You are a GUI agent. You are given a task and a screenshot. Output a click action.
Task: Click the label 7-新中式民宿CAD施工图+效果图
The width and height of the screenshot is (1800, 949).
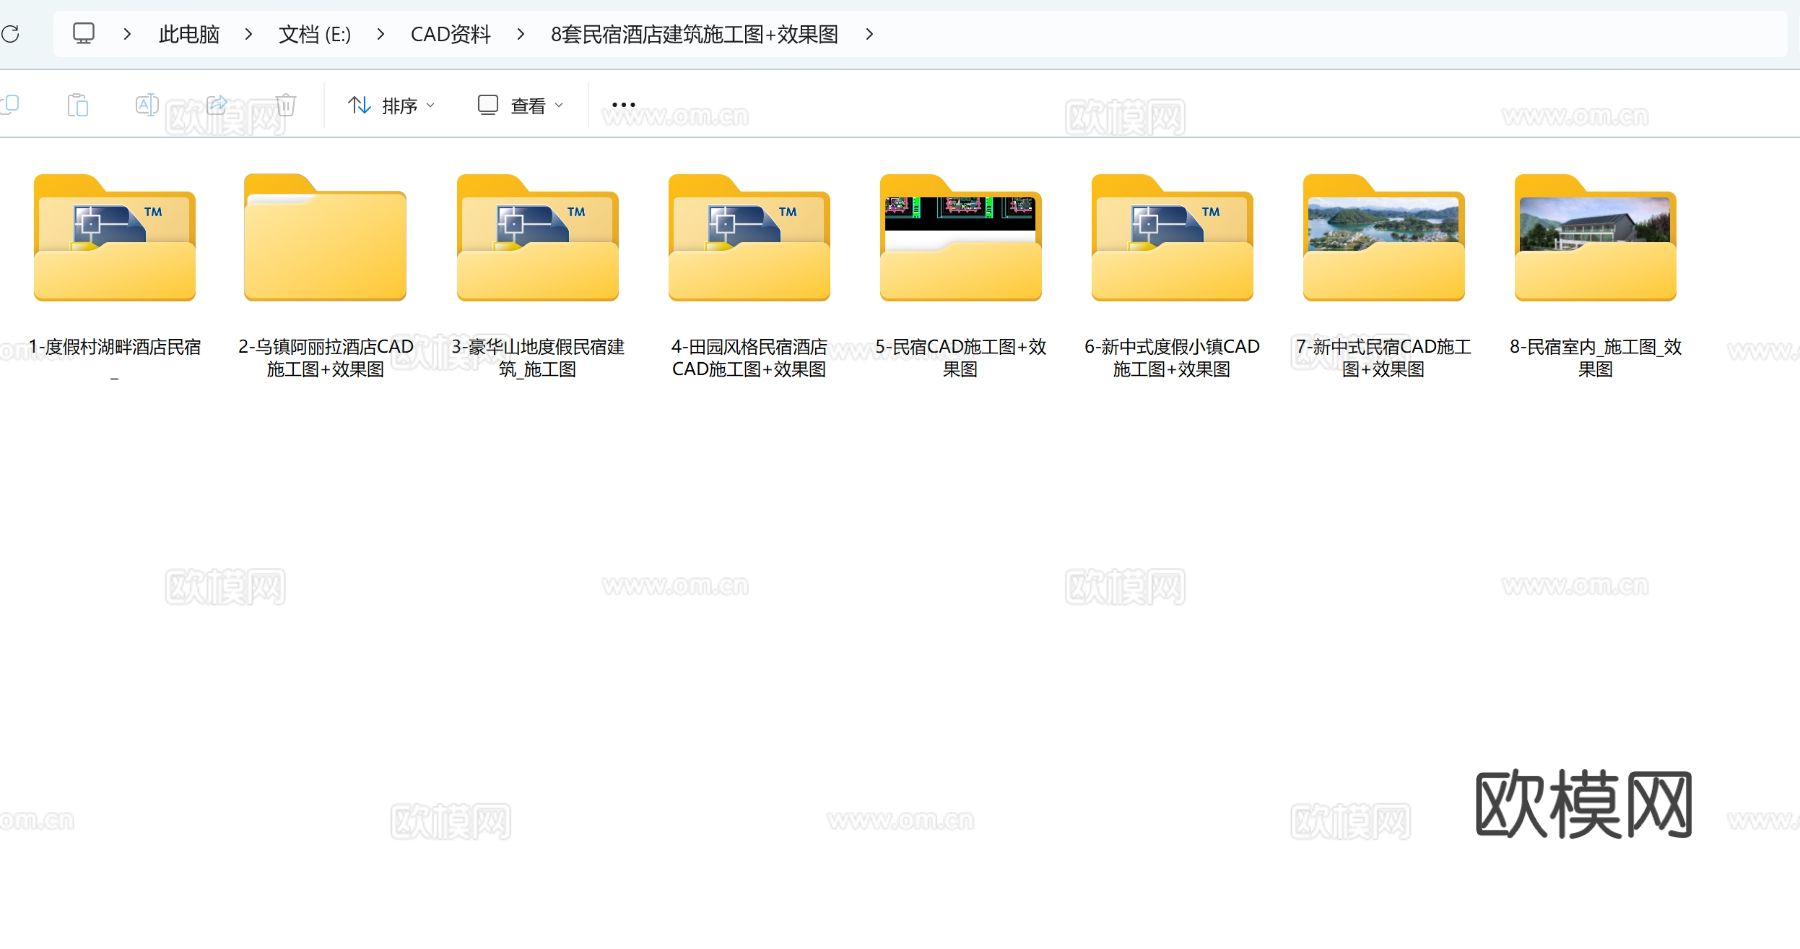click(1384, 358)
